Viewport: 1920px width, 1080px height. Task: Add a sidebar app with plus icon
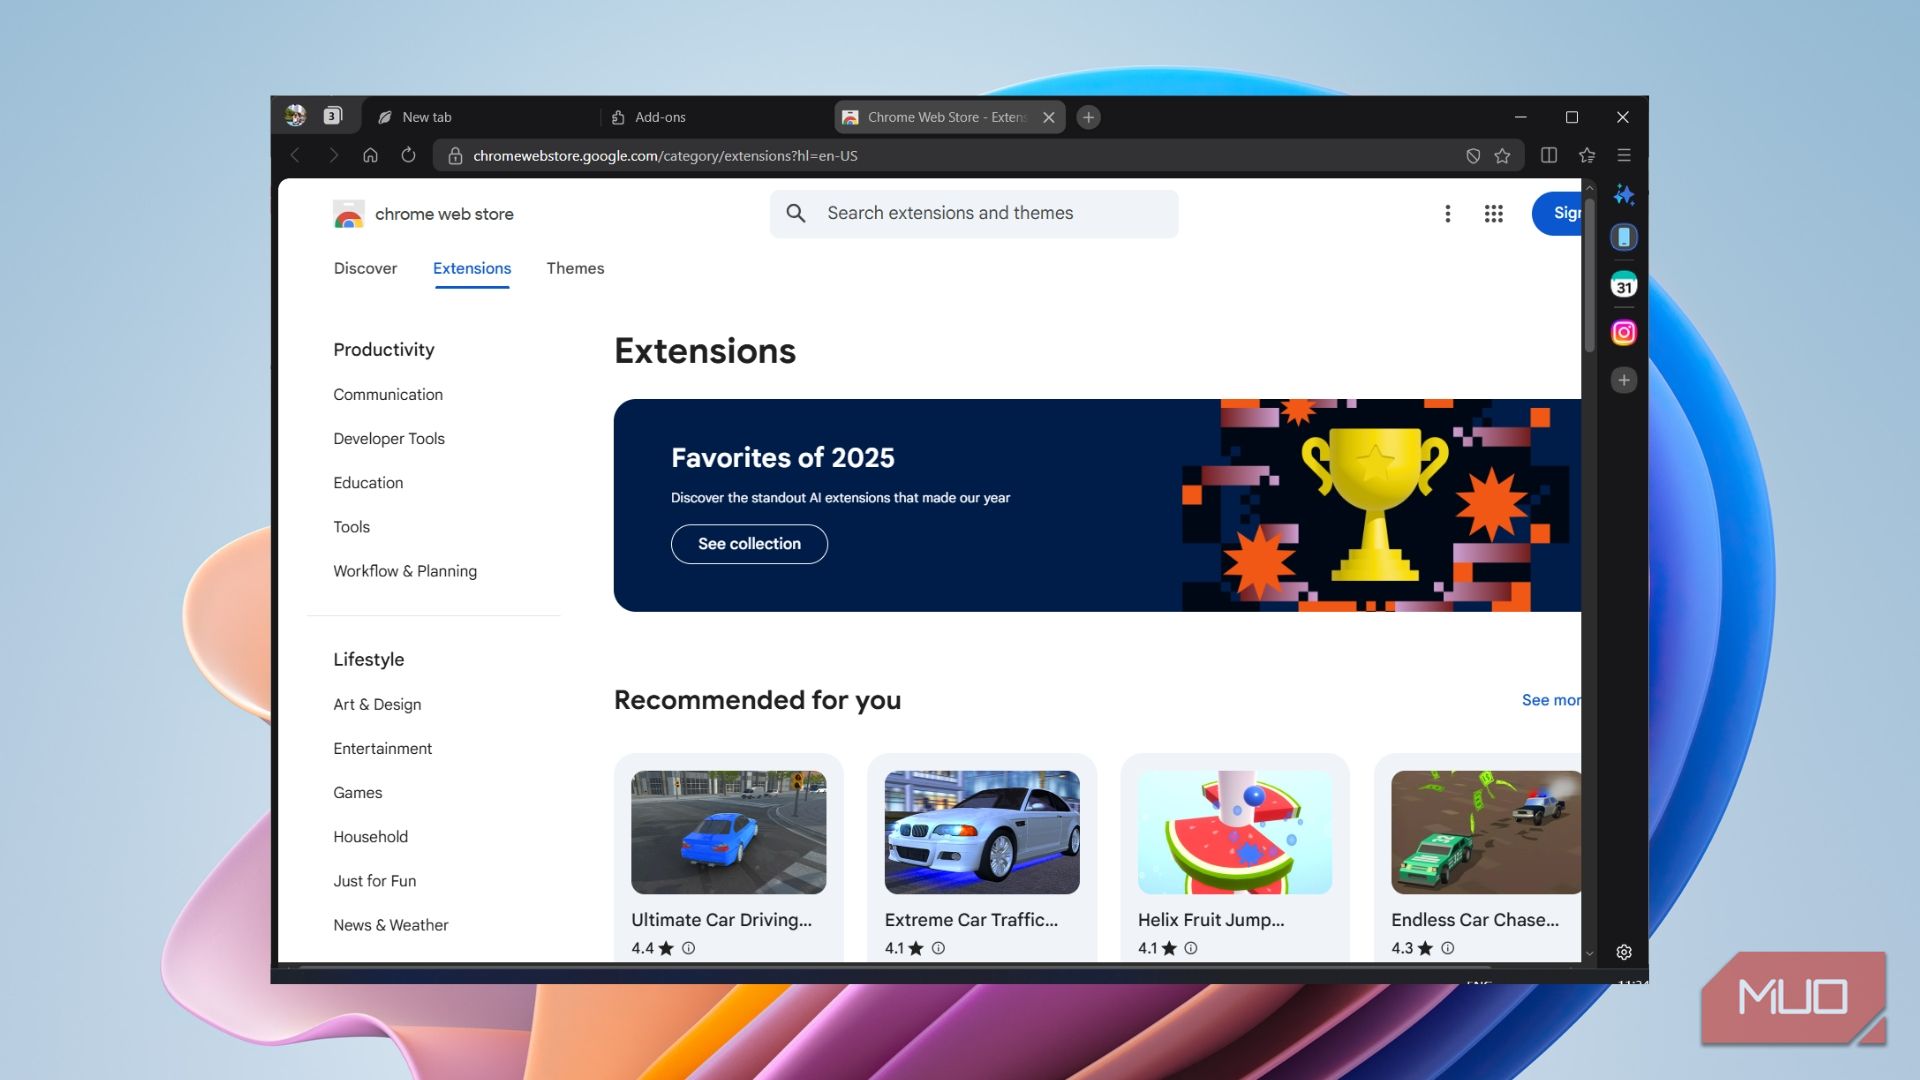(x=1624, y=380)
